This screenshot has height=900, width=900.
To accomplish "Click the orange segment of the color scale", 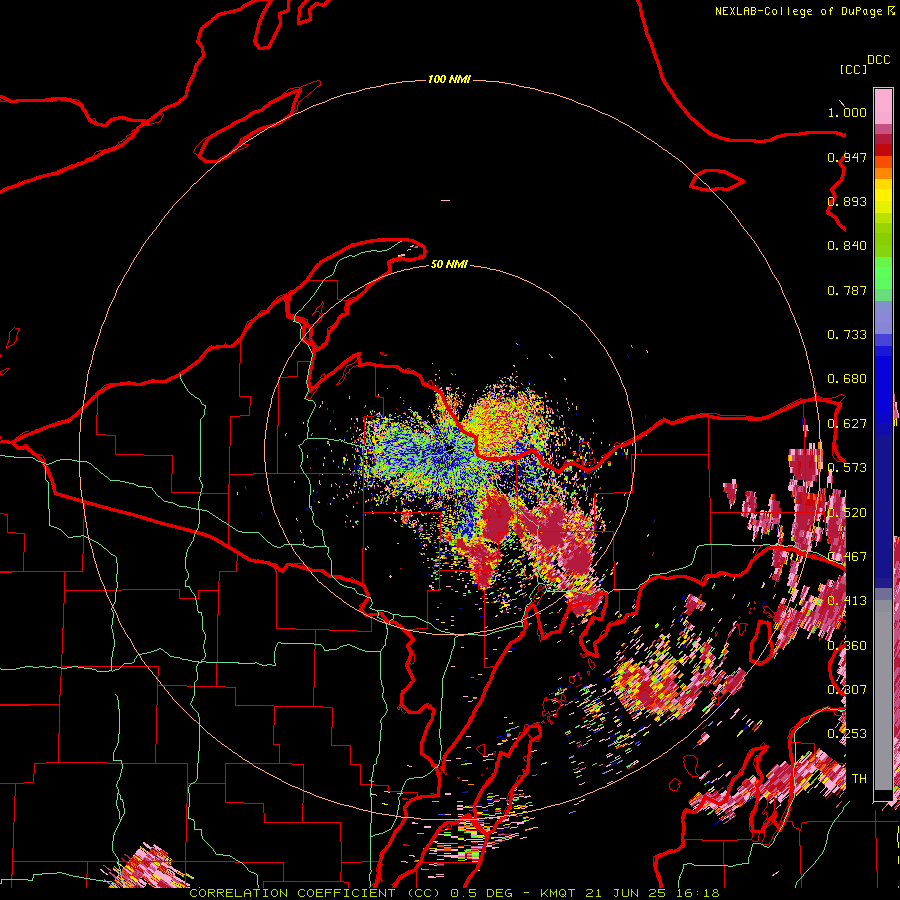I will (883, 168).
